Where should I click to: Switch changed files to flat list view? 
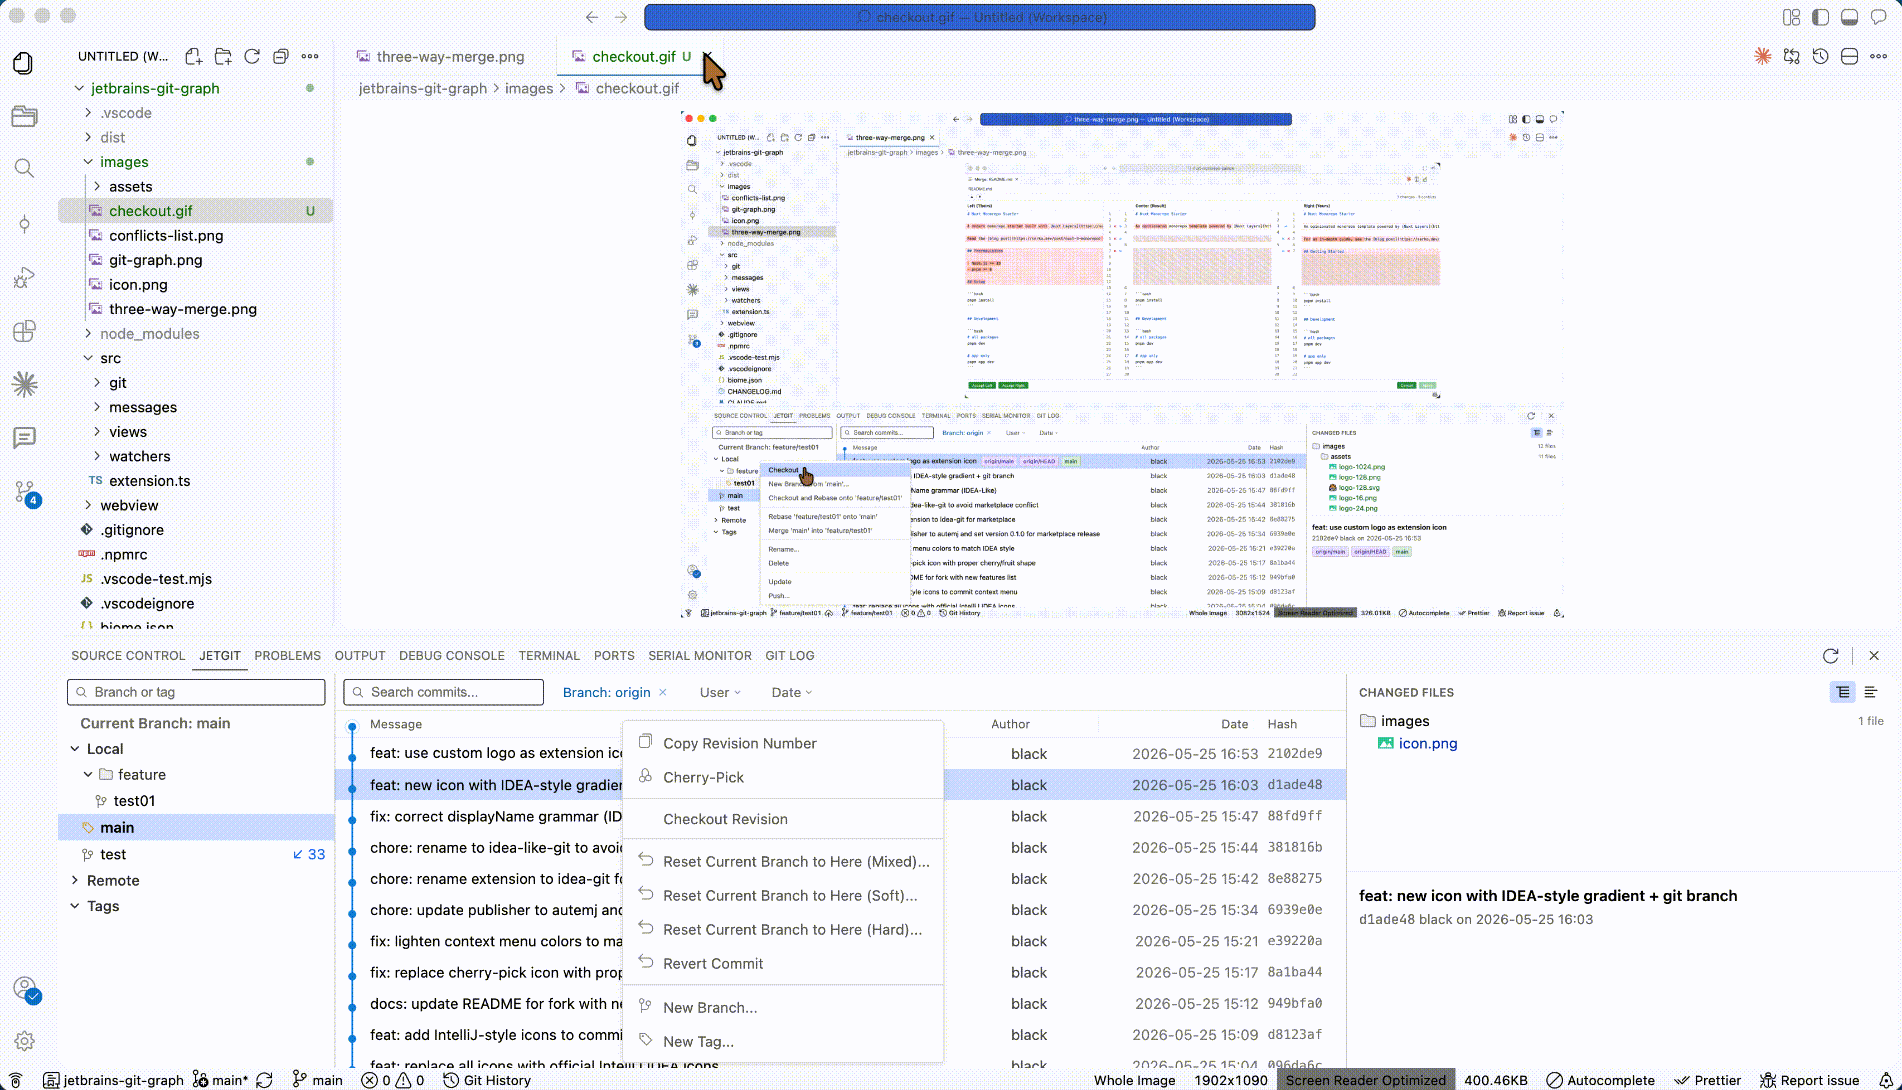point(1871,692)
